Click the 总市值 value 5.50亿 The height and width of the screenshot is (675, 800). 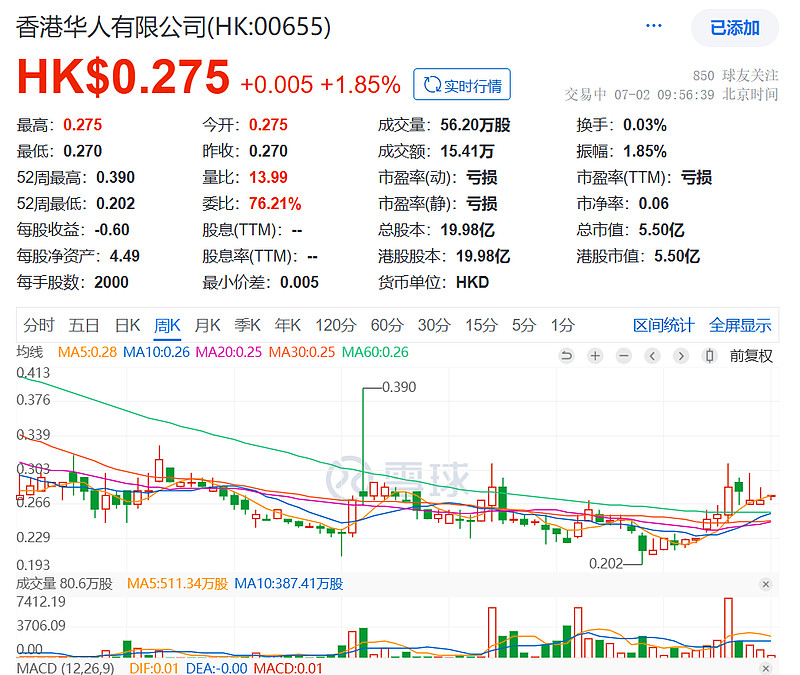coord(661,230)
